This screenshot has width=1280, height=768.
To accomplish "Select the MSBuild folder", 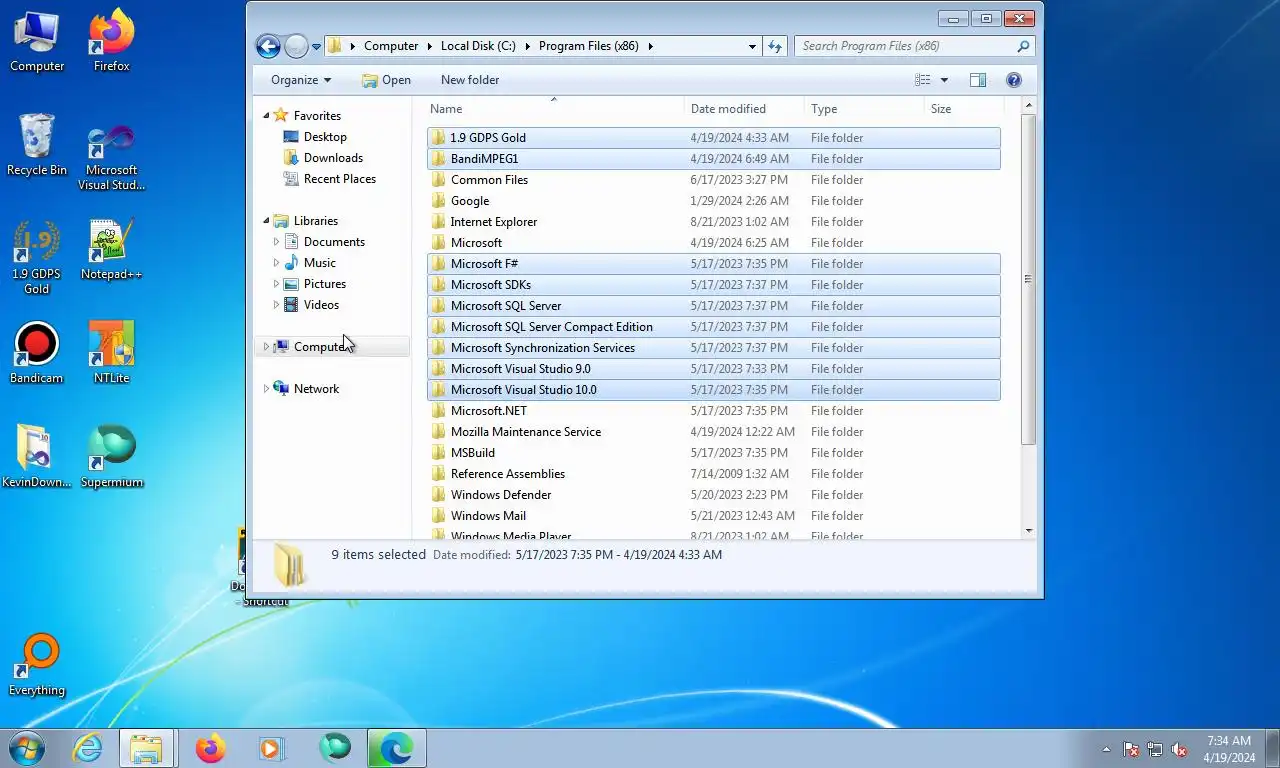I will pyautogui.click(x=713, y=453).
